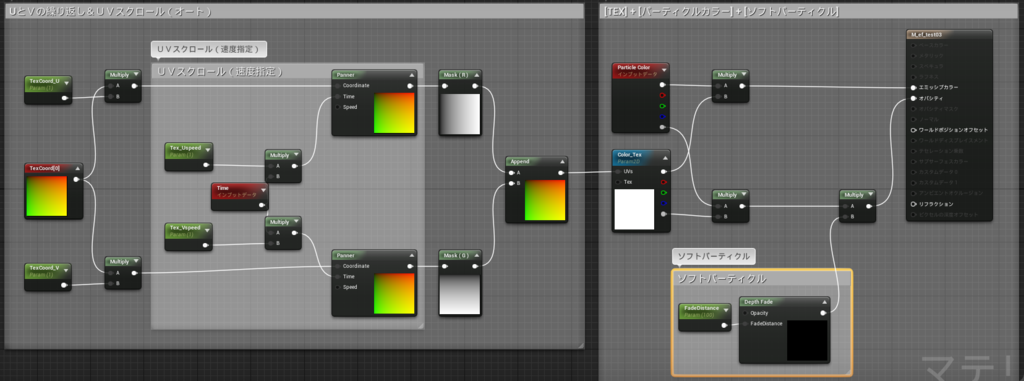Select the Multiply node fed by TexCoord_U
The height and width of the screenshot is (381, 1024).
pyautogui.click(x=123, y=86)
